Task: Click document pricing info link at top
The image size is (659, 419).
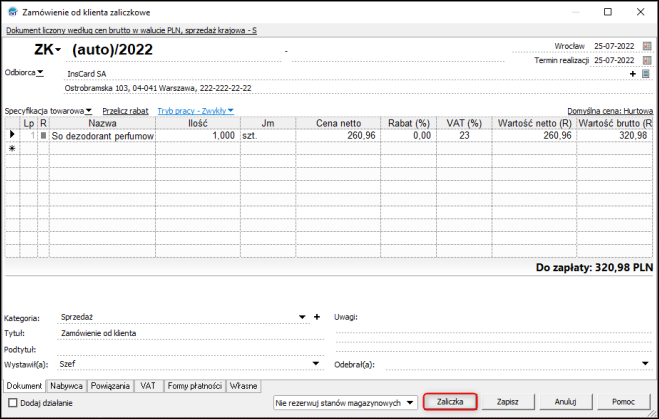Action: click(x=131, y=30)
